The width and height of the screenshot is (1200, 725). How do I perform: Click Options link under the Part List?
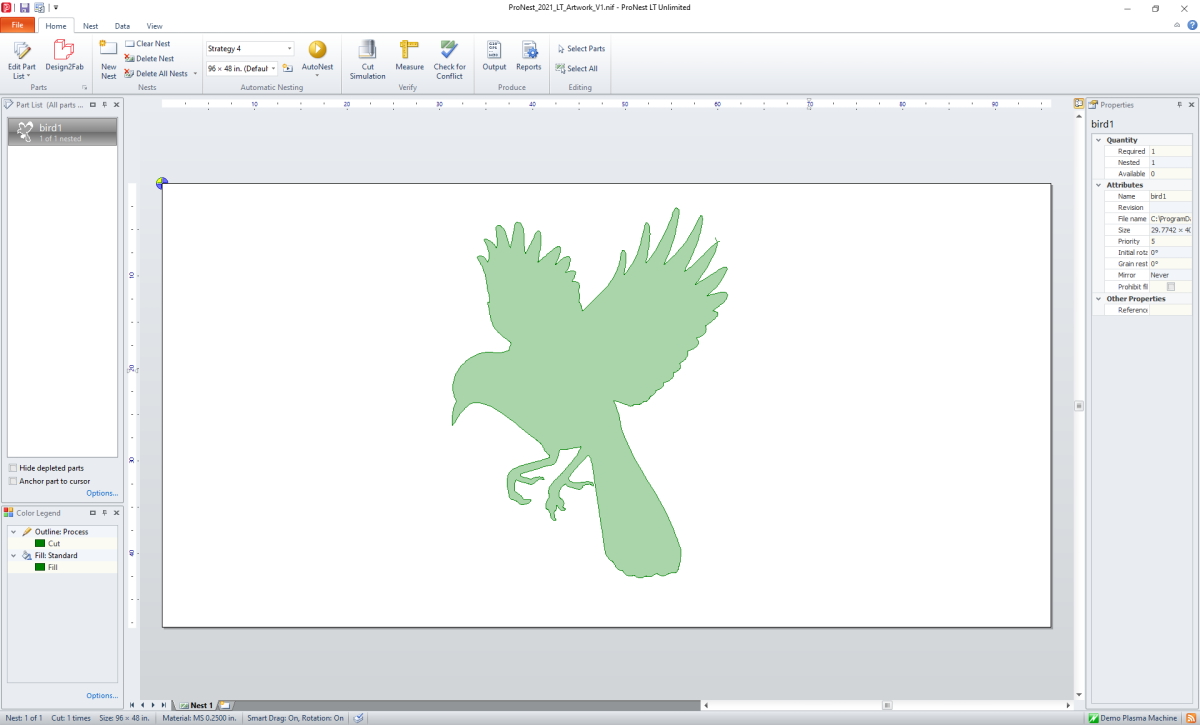(x=102, y=493)
